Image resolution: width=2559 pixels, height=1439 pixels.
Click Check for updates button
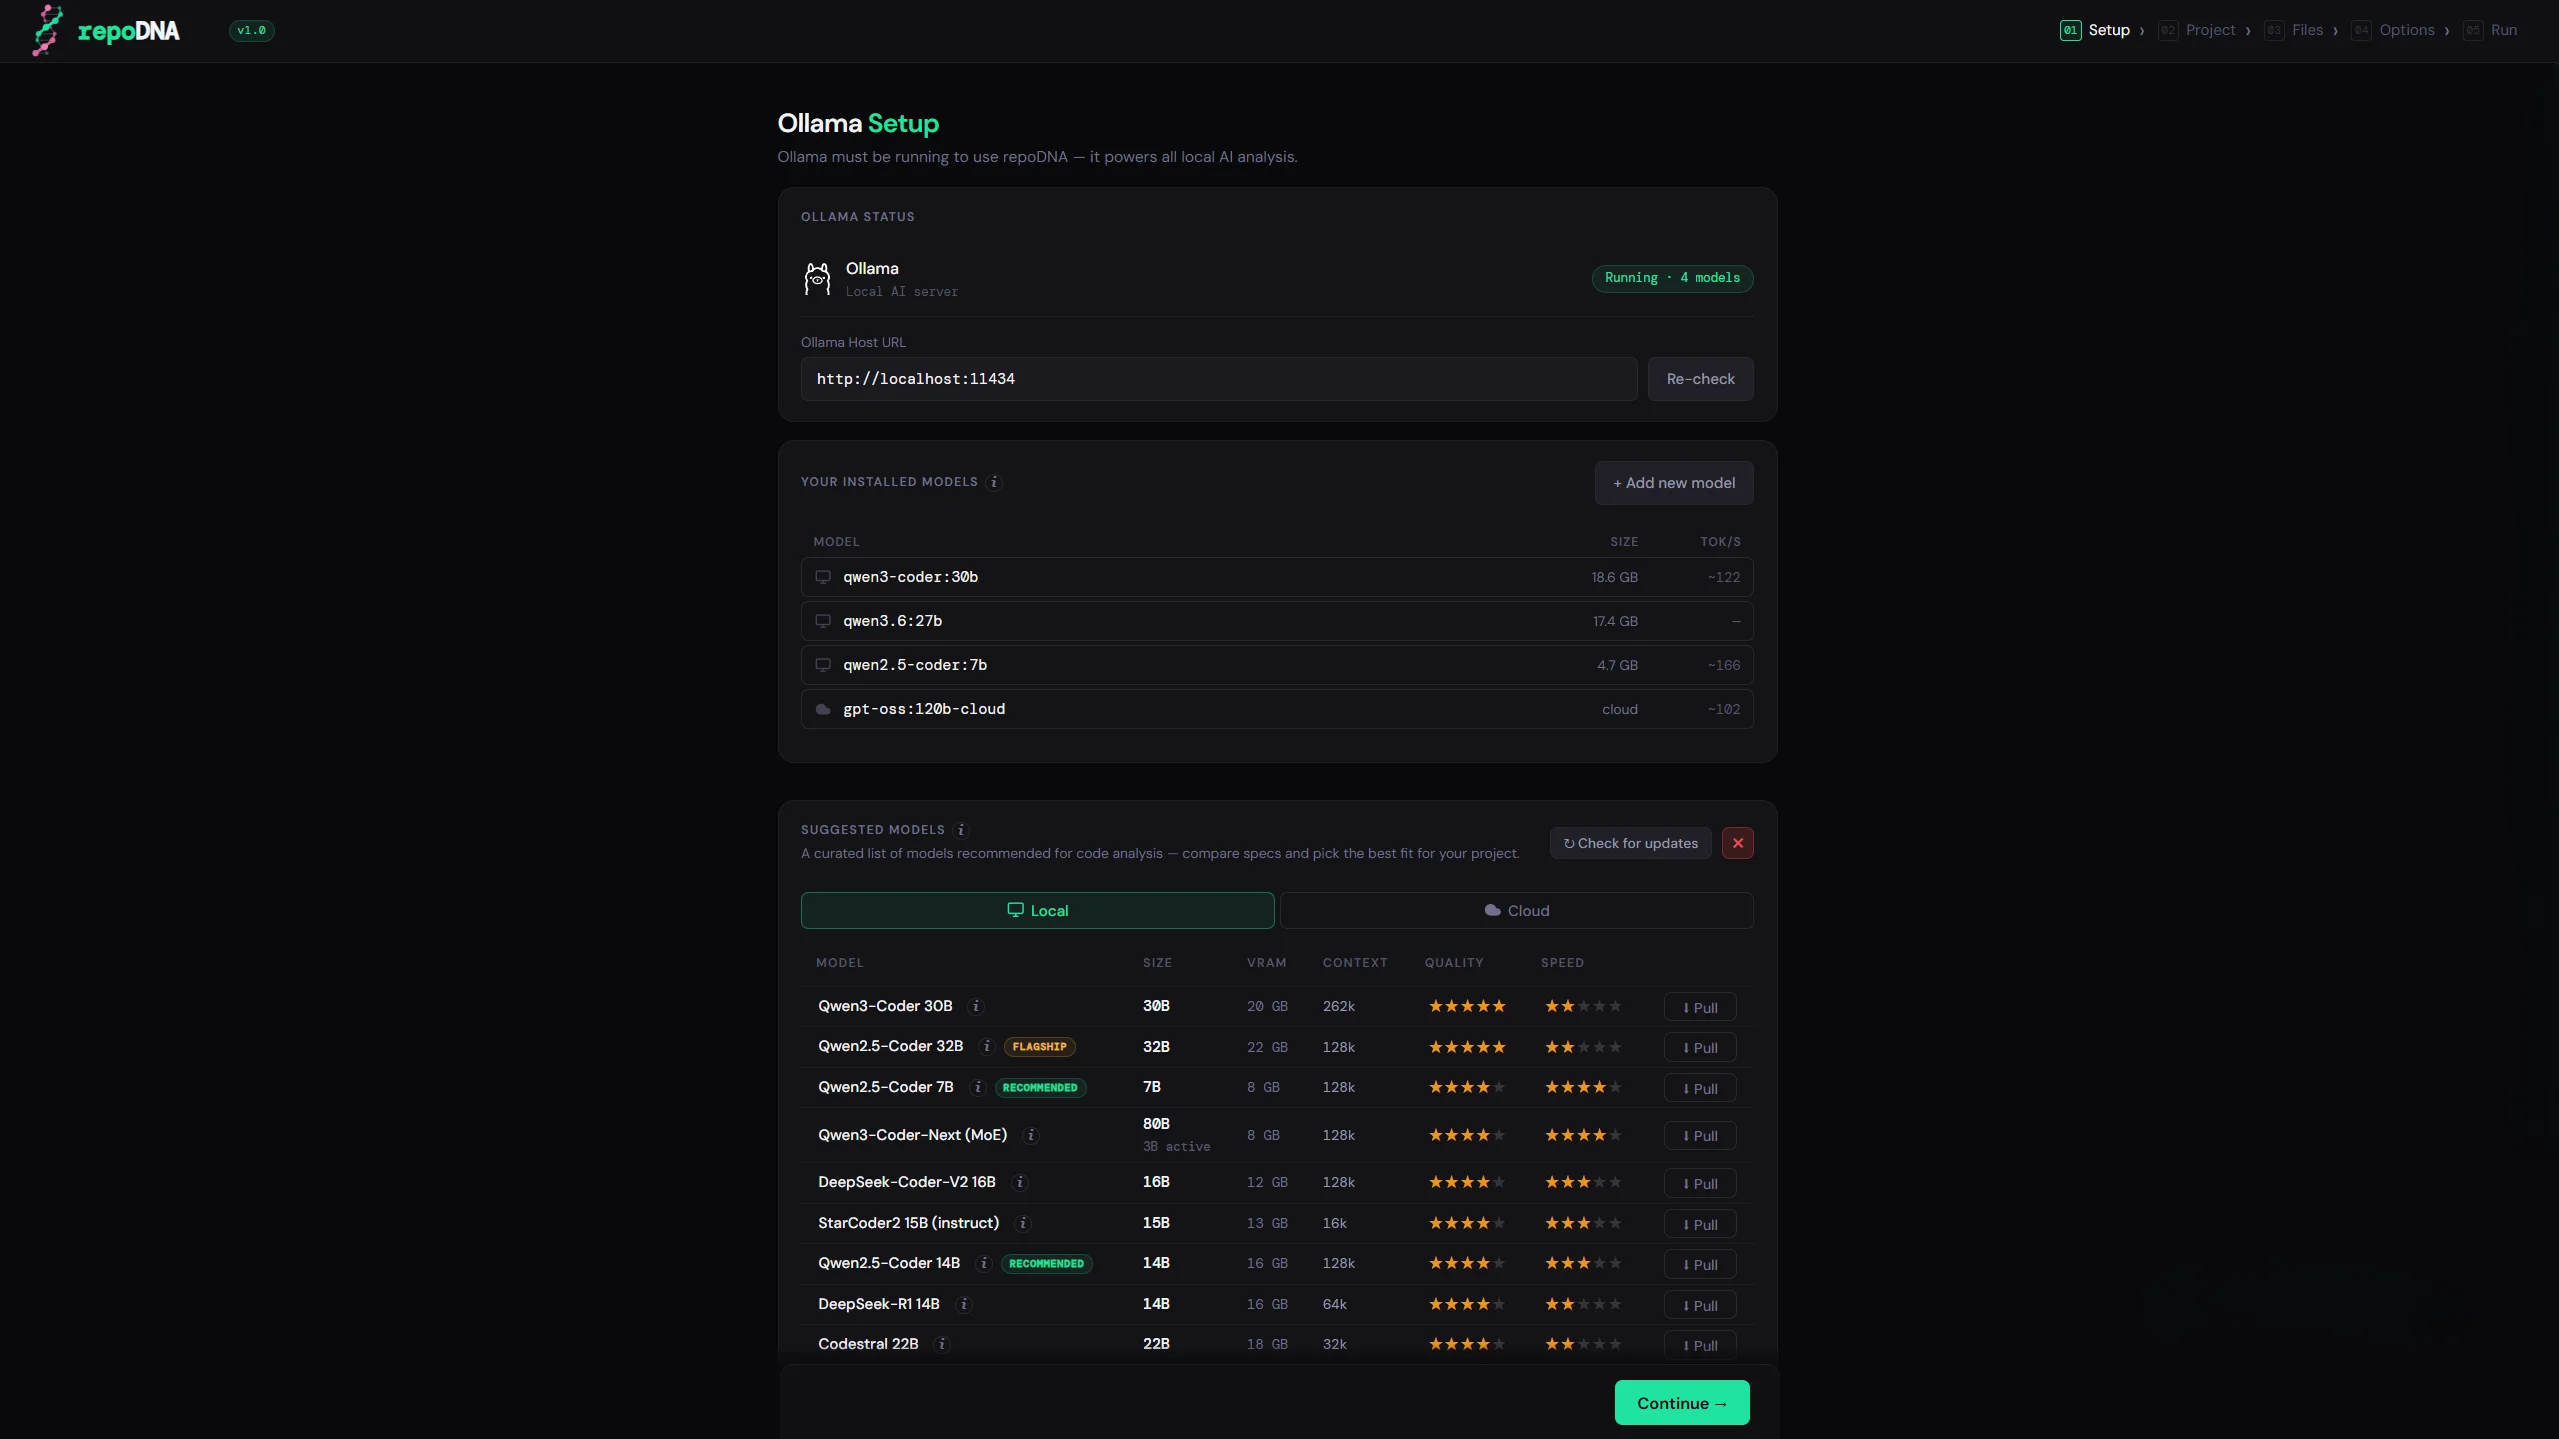(1630, 843)
